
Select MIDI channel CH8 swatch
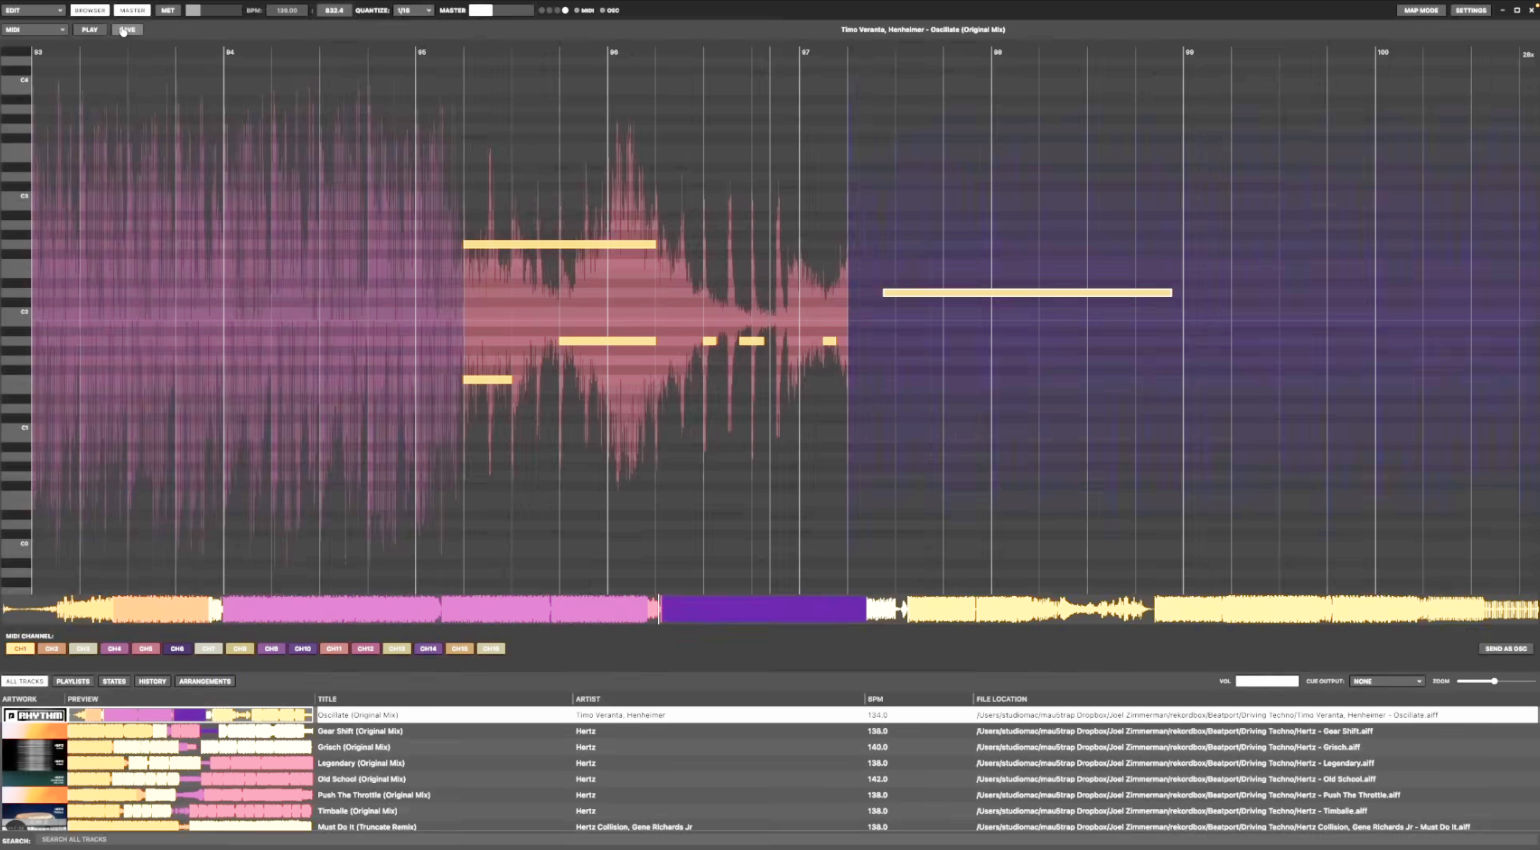pos(240,649)
